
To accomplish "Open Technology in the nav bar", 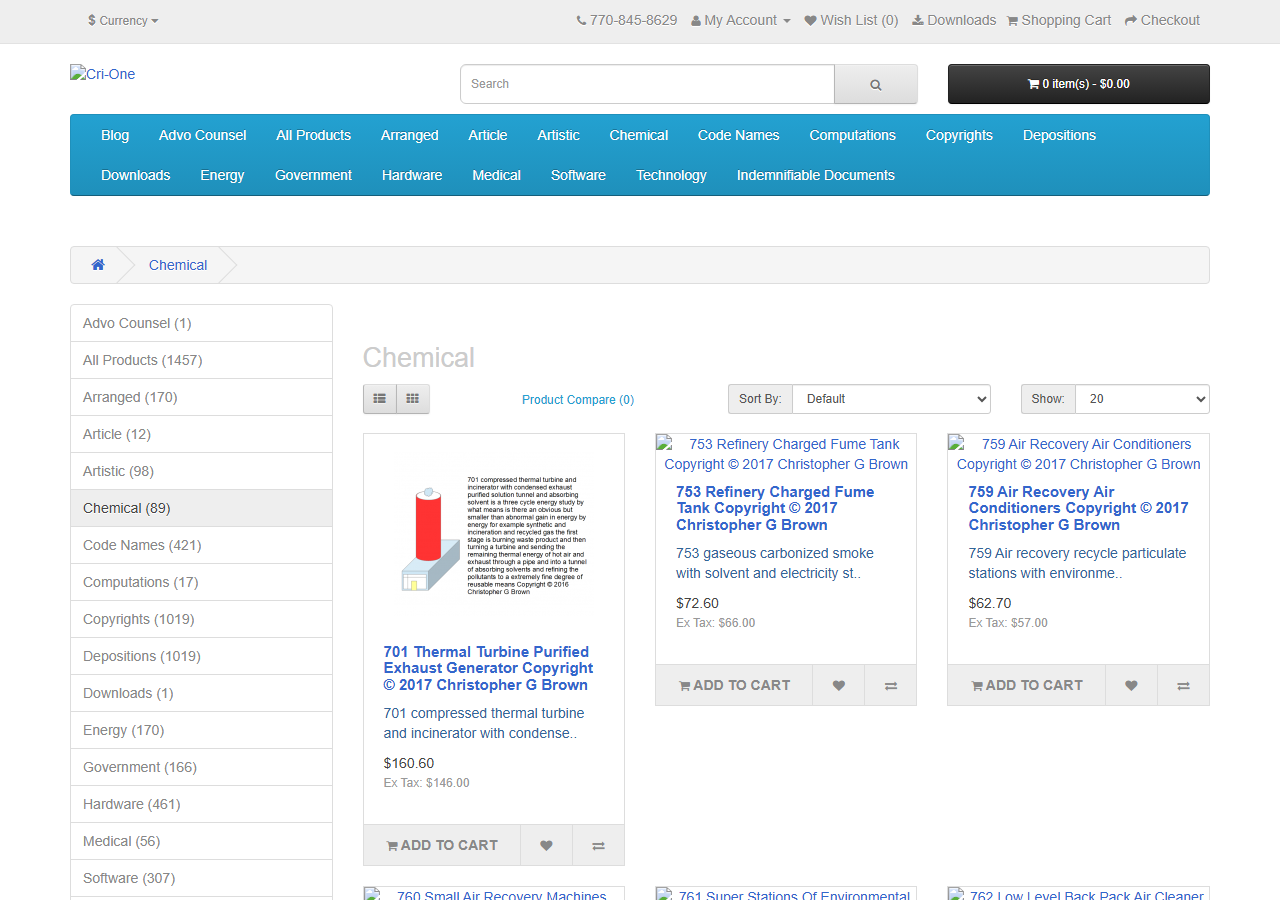I will (671, 175).
